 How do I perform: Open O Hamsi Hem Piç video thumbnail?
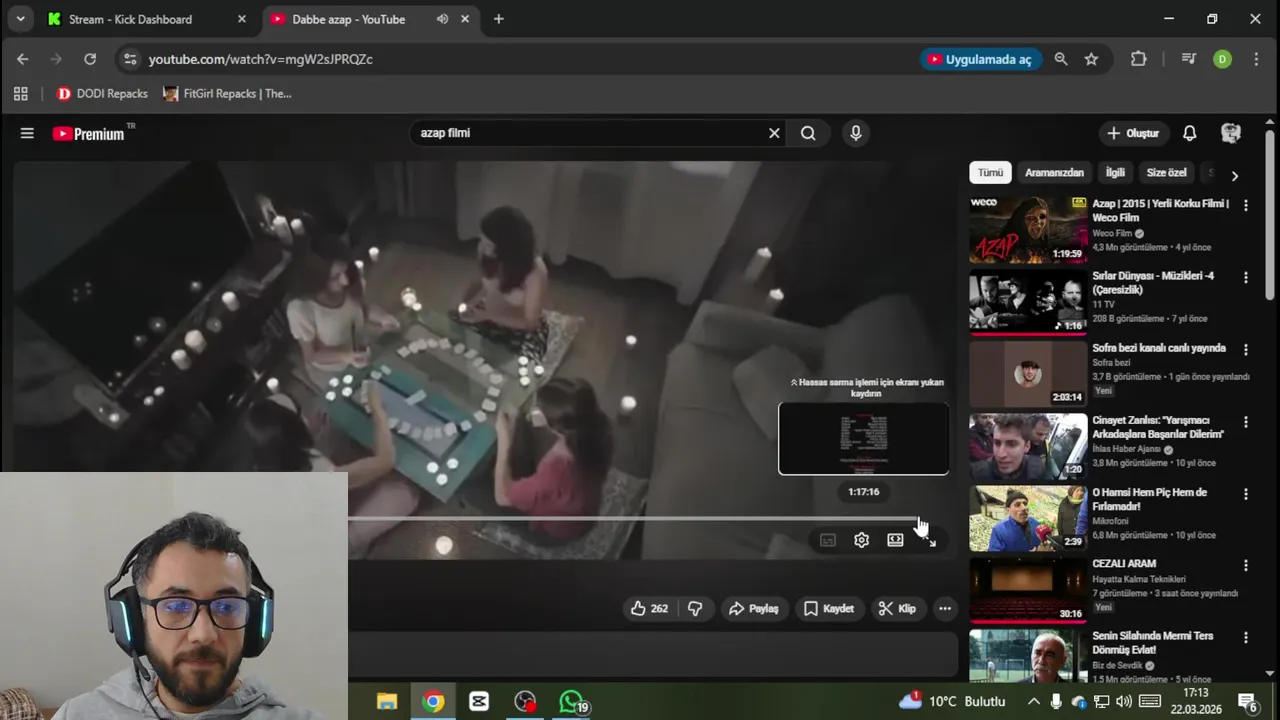coord(1028,517)
